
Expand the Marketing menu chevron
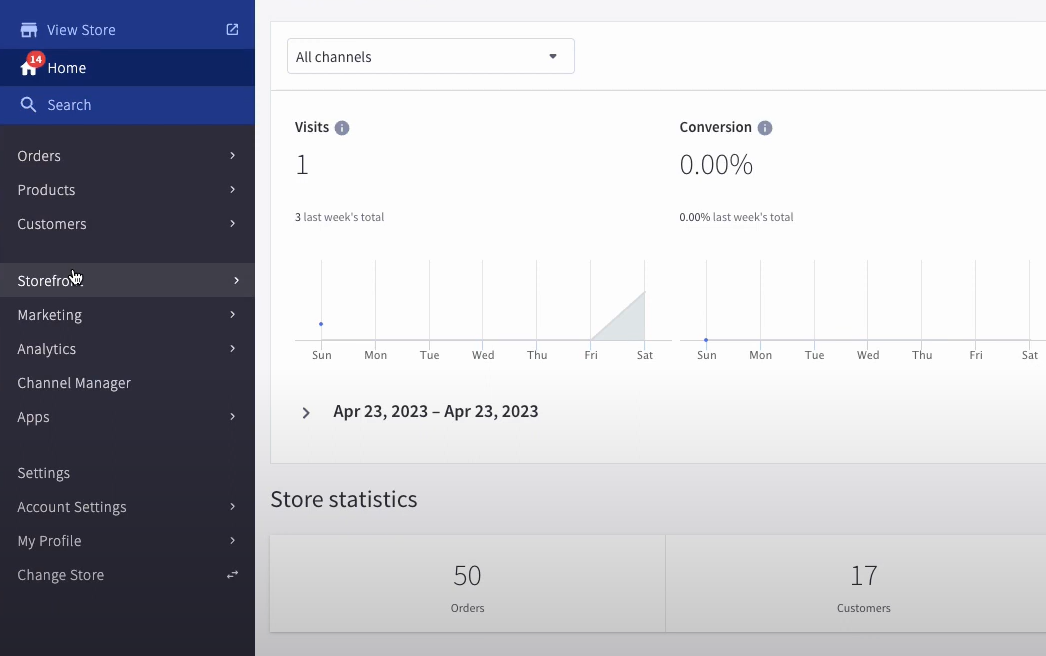[x=232, y=314]
